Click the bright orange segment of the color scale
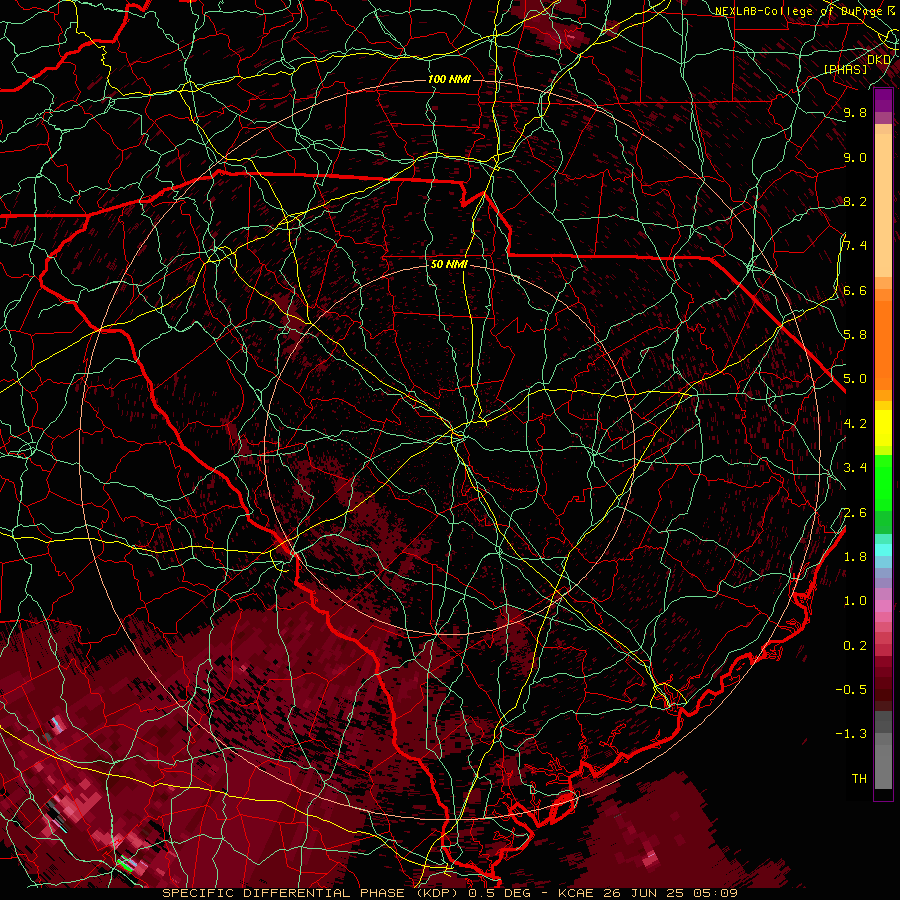This screenshot has width=900, height=900. click(x=883, y=344)
